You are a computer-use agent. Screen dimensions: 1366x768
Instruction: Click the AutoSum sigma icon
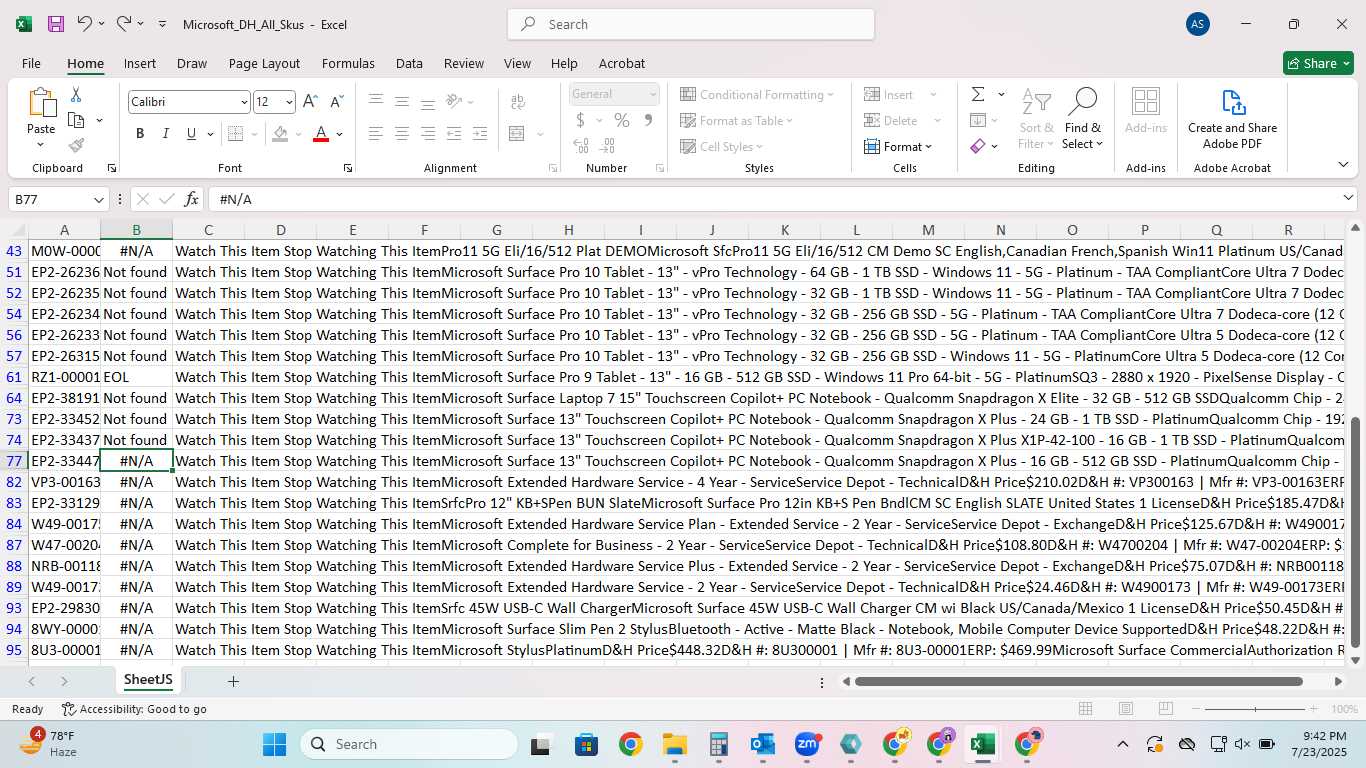978,94
